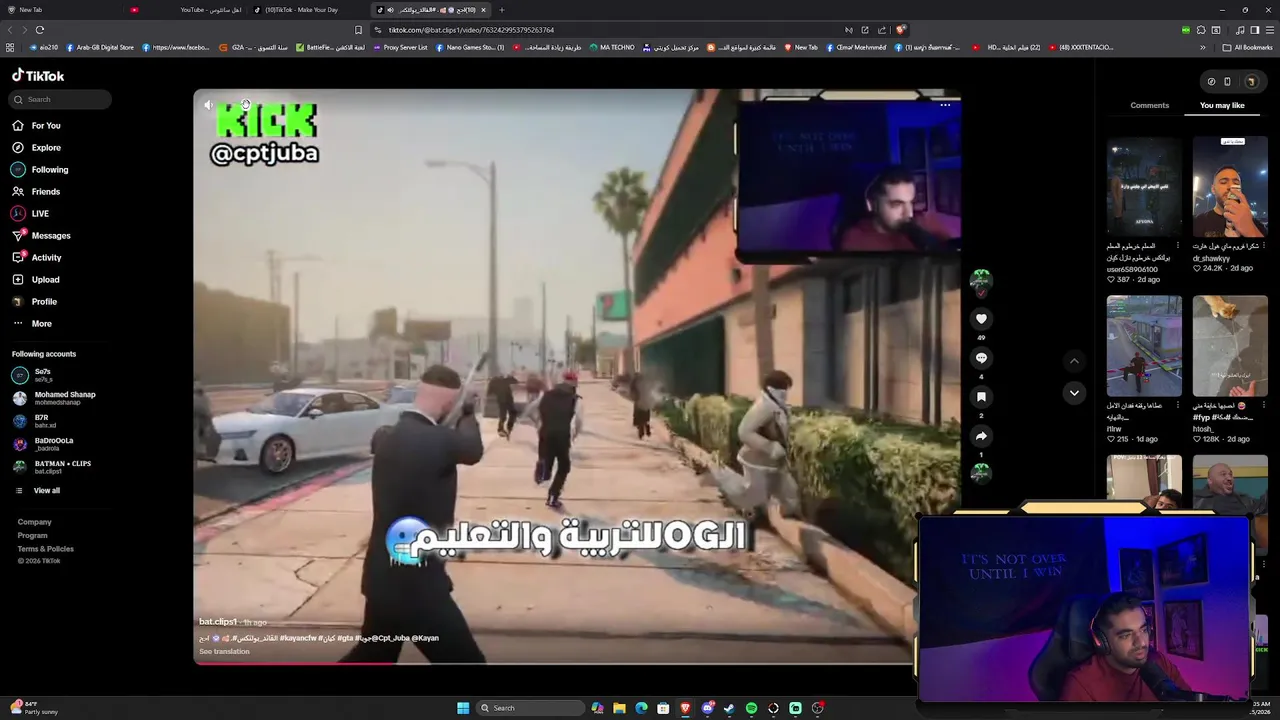This screenshot has width=1280, height=720.
Task: Open the spinning sound disc icon
Action: click(981, 473)
